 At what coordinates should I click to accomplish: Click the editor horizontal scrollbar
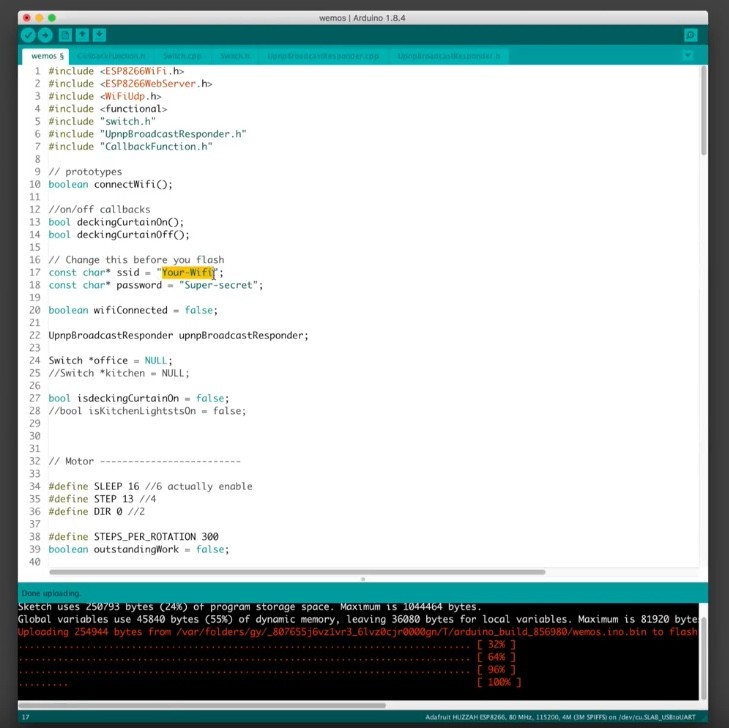[x=300, y=572]
